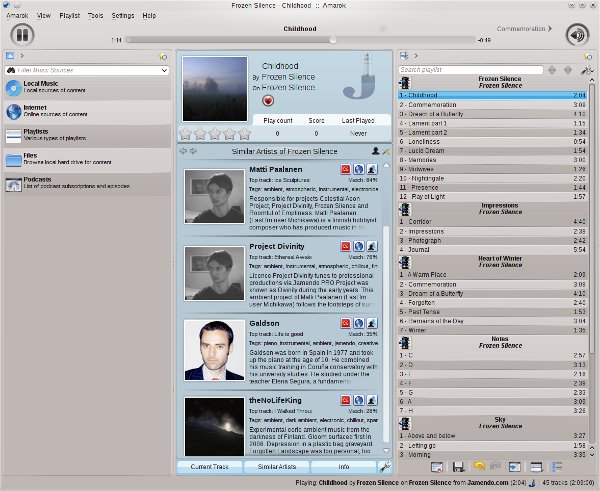Switch to the Similar Artists tab
The width and height of the screenshot is (600, 491).
click(x=277, y=467)
